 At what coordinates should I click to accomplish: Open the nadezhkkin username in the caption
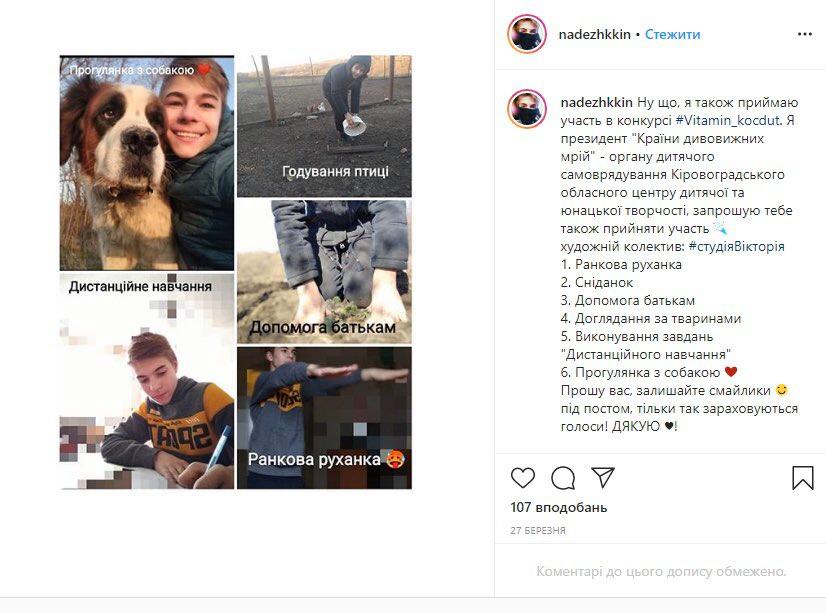[x=596, y=102]
